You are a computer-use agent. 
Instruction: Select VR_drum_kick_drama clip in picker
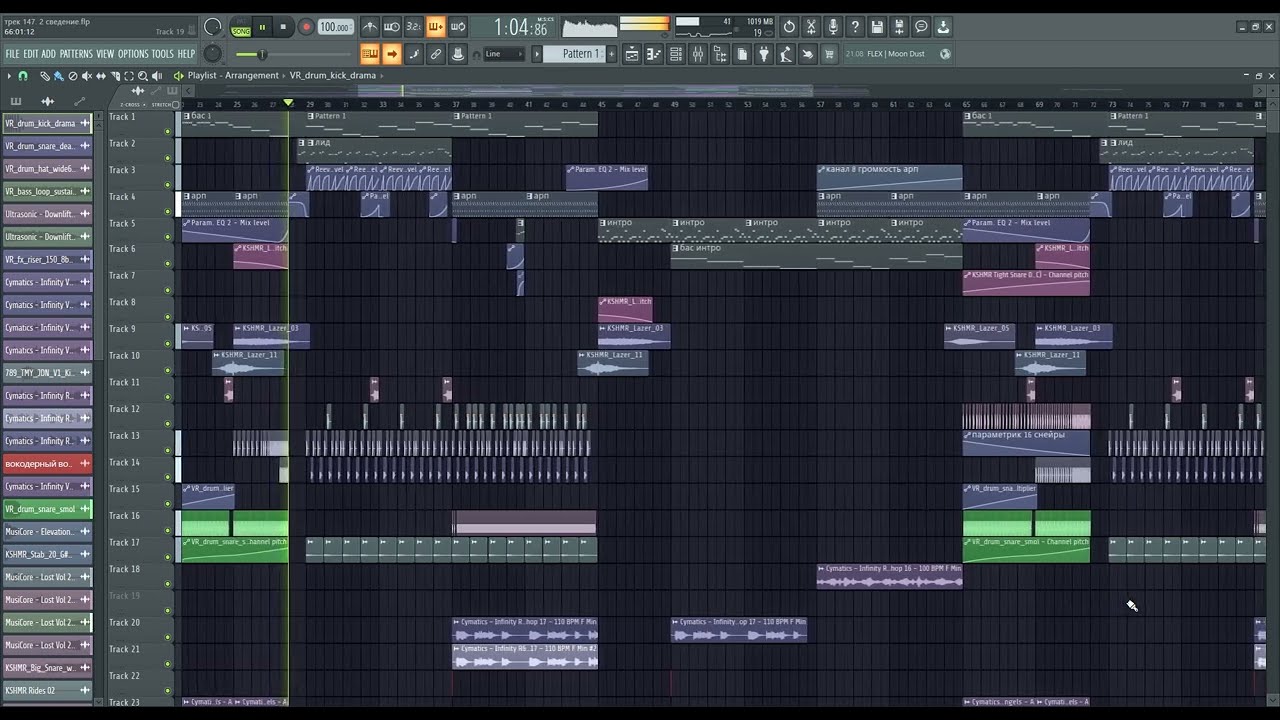(47, 123)
